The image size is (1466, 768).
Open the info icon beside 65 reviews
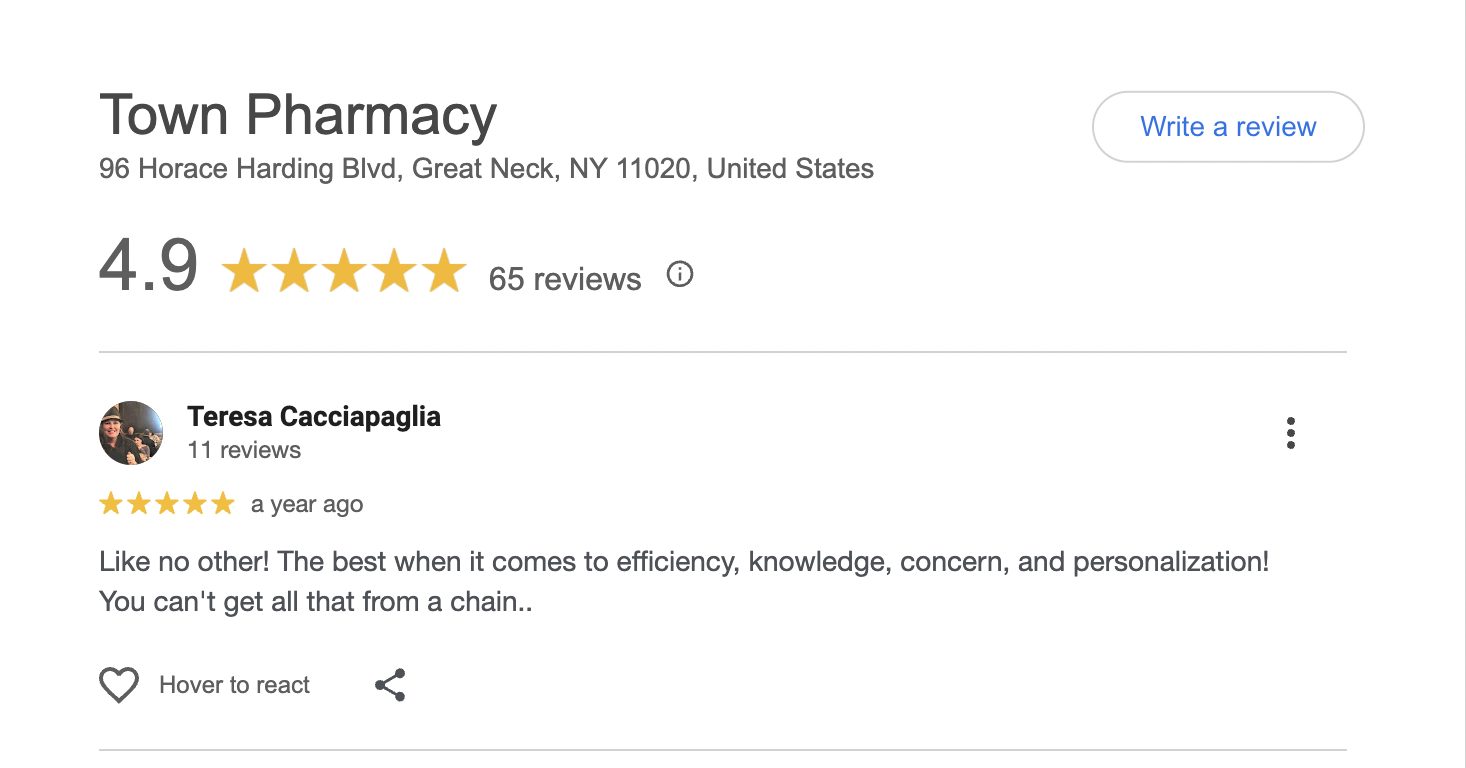(680, 274)
